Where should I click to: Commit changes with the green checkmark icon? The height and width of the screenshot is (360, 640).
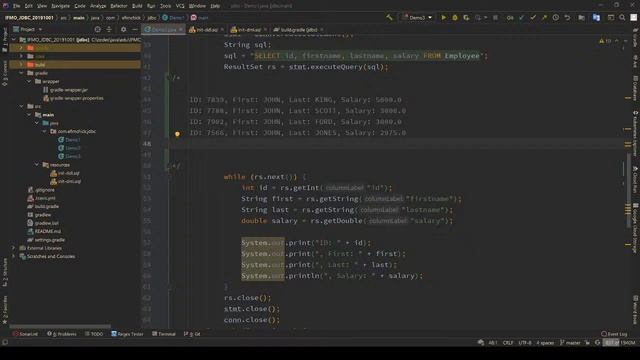[533, 18]
